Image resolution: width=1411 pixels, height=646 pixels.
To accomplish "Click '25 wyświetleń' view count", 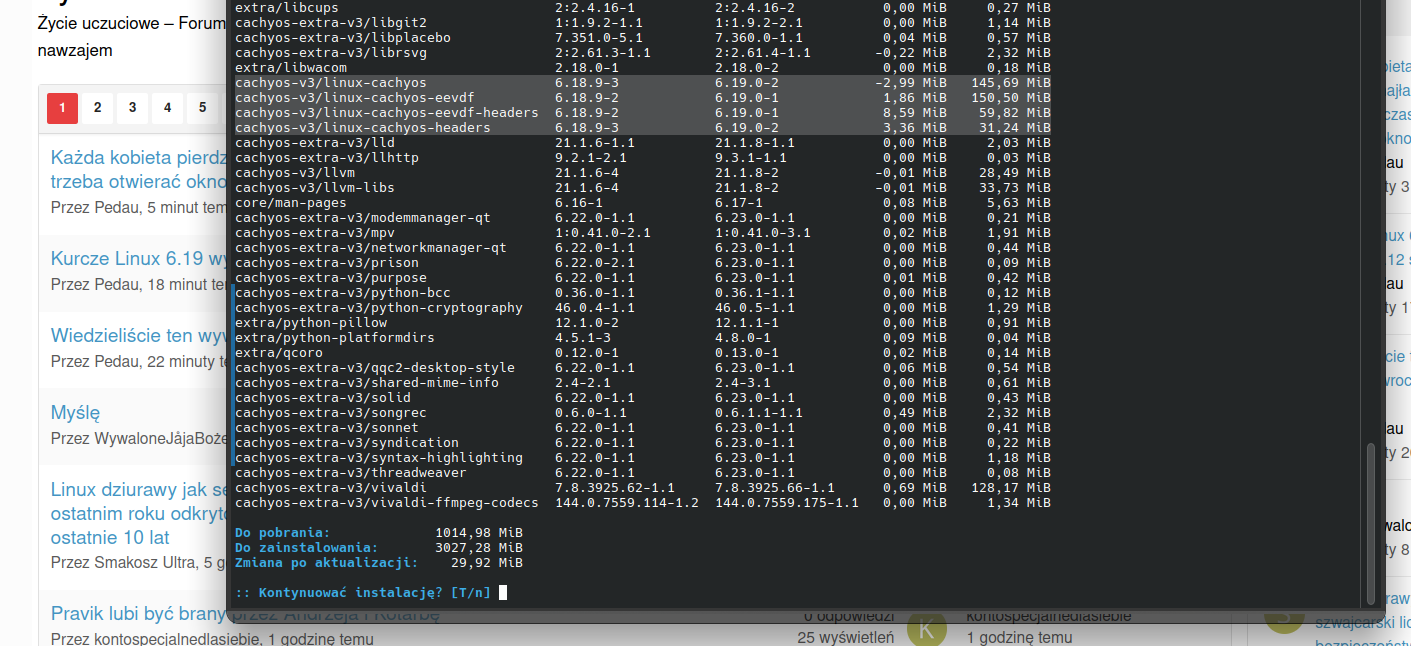I will [845, 637].
